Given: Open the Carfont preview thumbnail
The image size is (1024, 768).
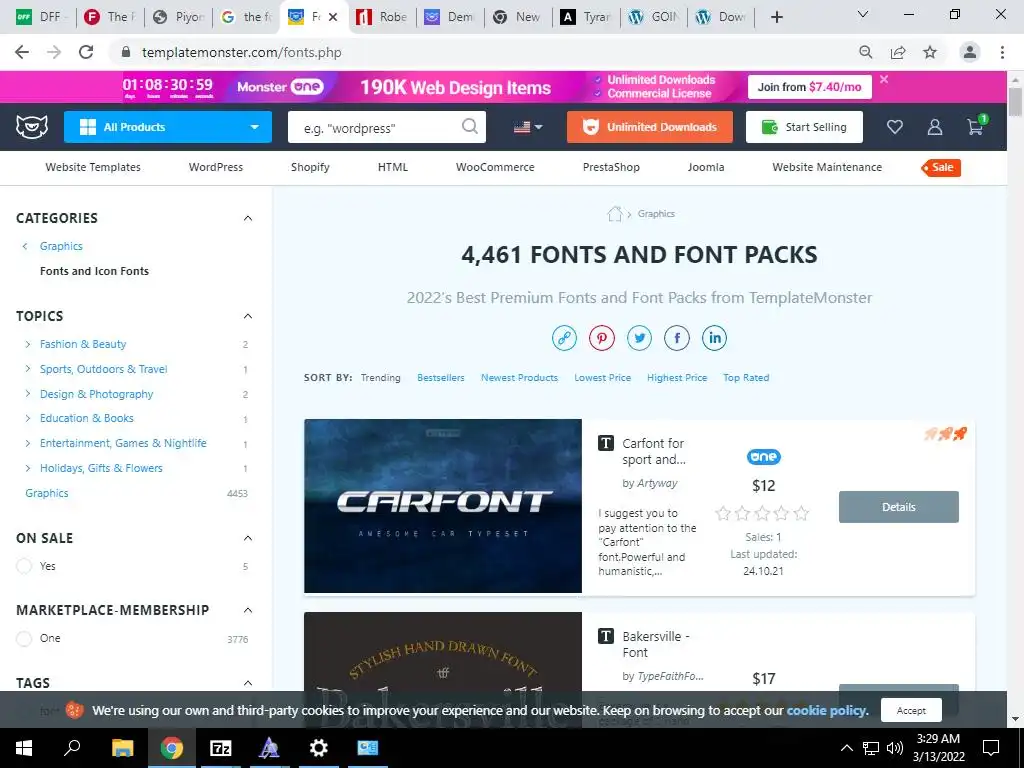Looking at the screenshot, I should click(443, 506).
